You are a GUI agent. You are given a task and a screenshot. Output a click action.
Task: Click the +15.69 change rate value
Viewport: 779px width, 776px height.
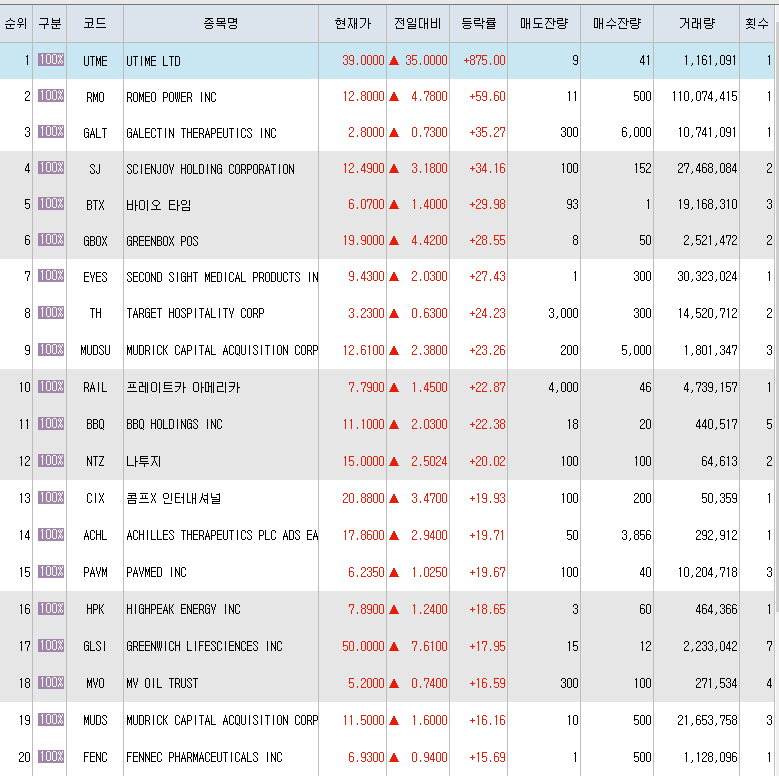click(487, 758)
